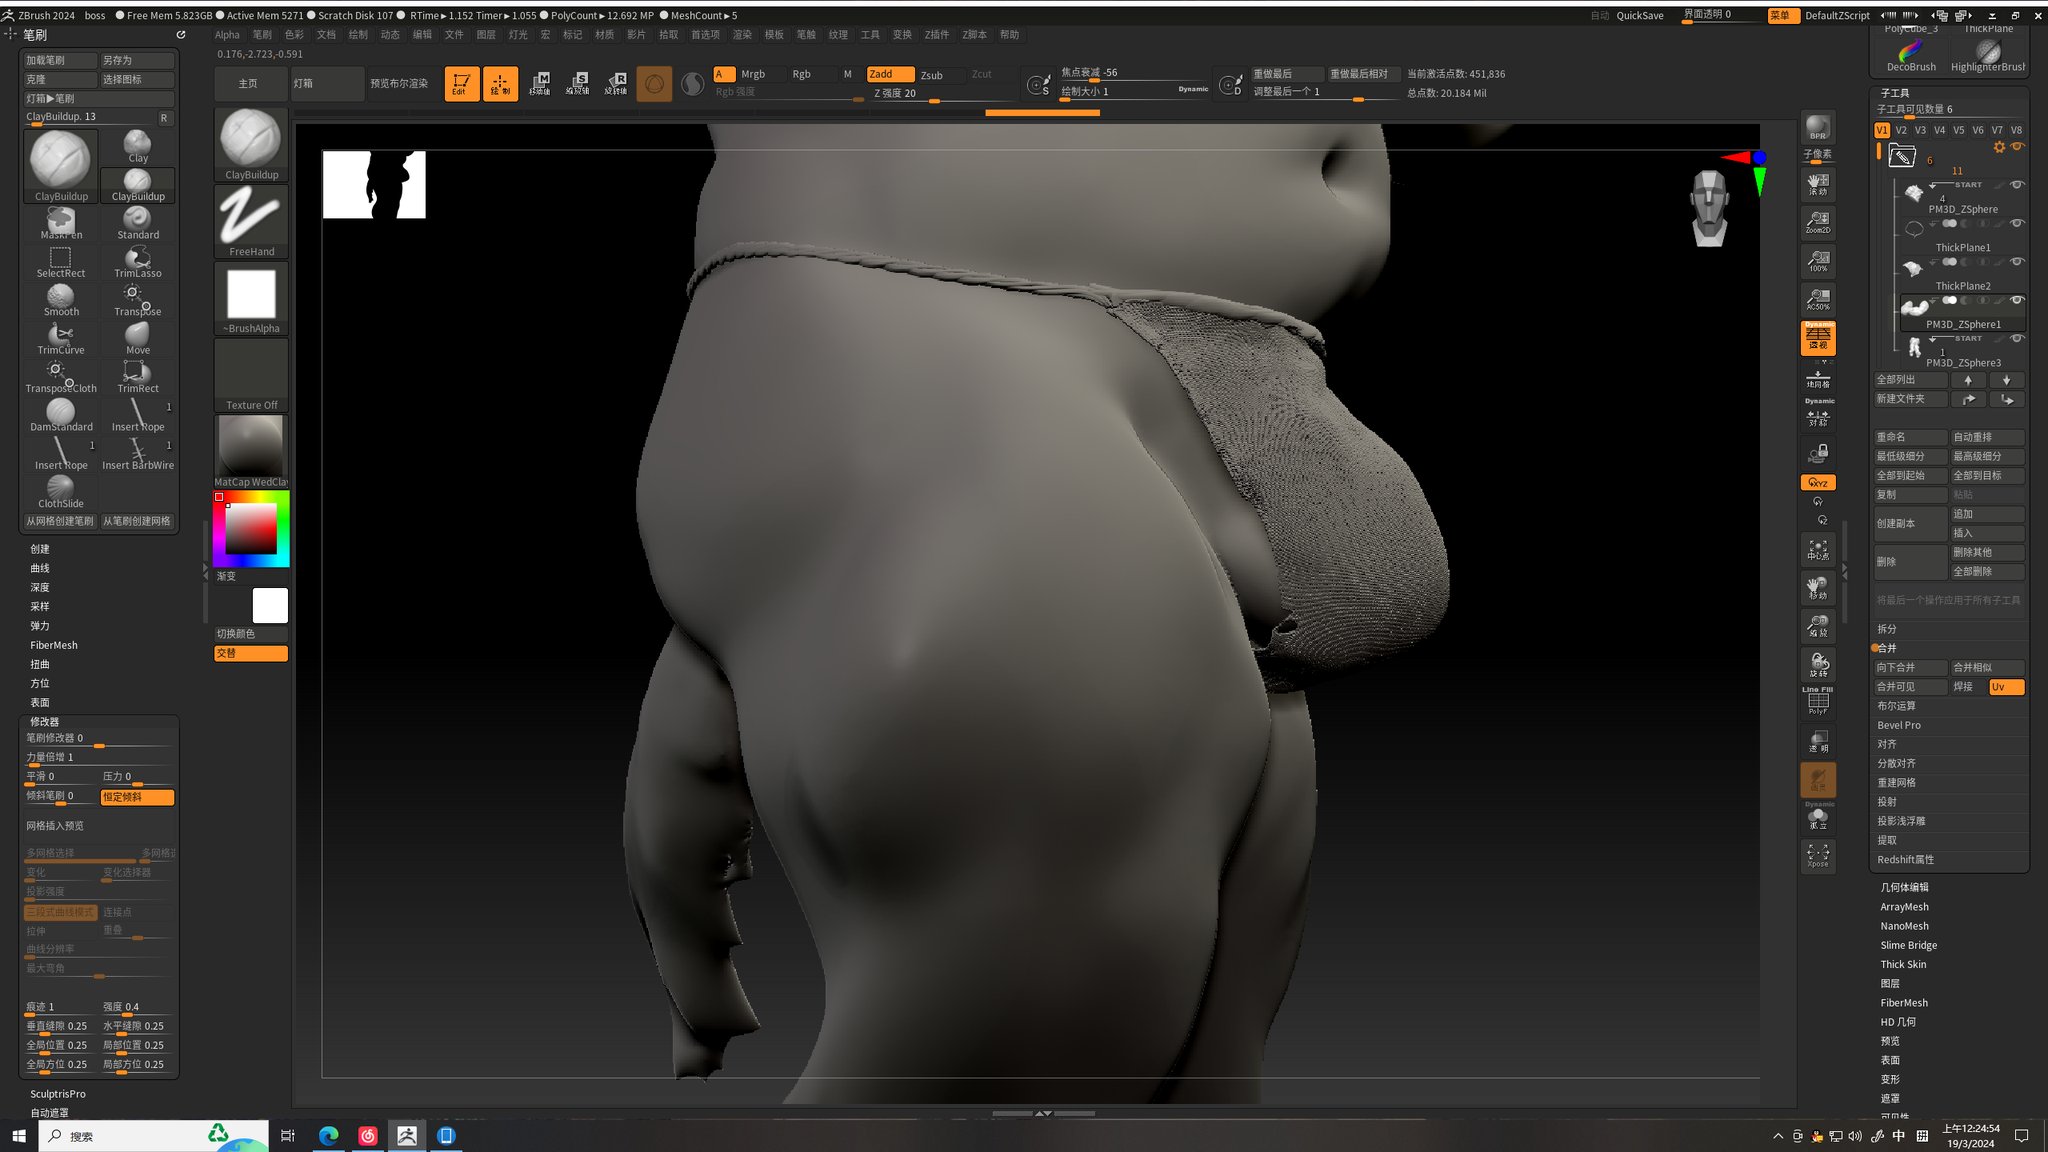Click the Move (M) gizmo icon
The height and width of the screenshot is (1152, 2048).
[x=540, y=83]
